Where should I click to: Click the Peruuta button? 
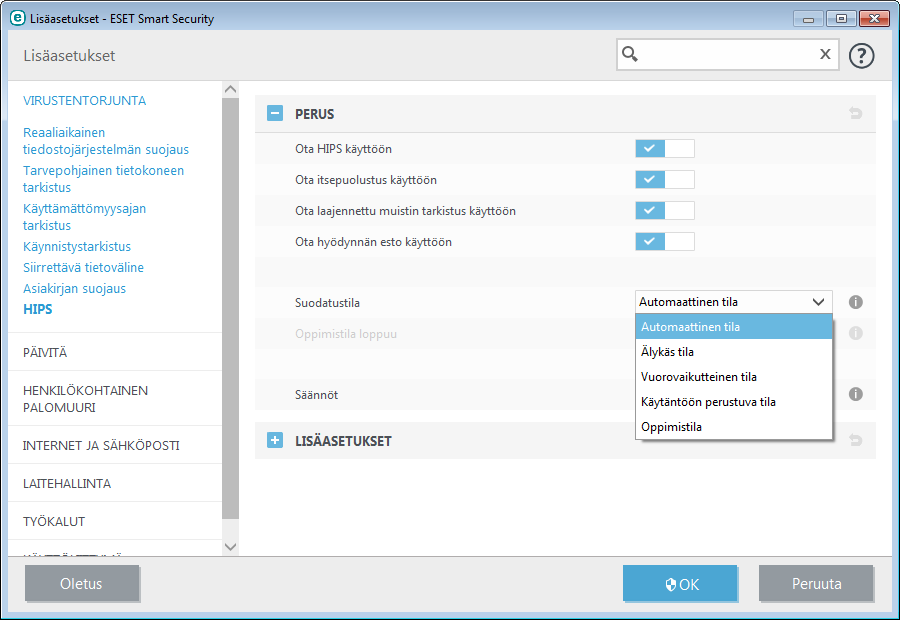(x=816, y=583)
